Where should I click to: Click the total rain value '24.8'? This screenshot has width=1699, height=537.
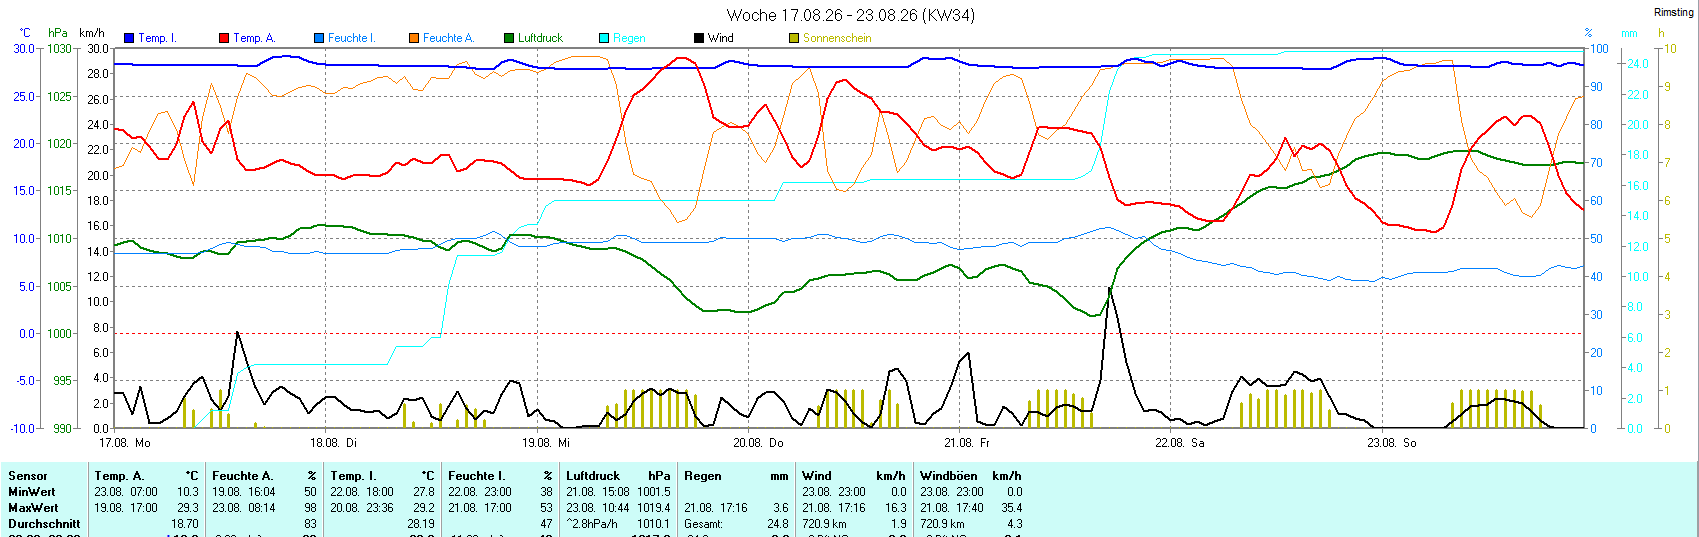[x=779, y=524]
